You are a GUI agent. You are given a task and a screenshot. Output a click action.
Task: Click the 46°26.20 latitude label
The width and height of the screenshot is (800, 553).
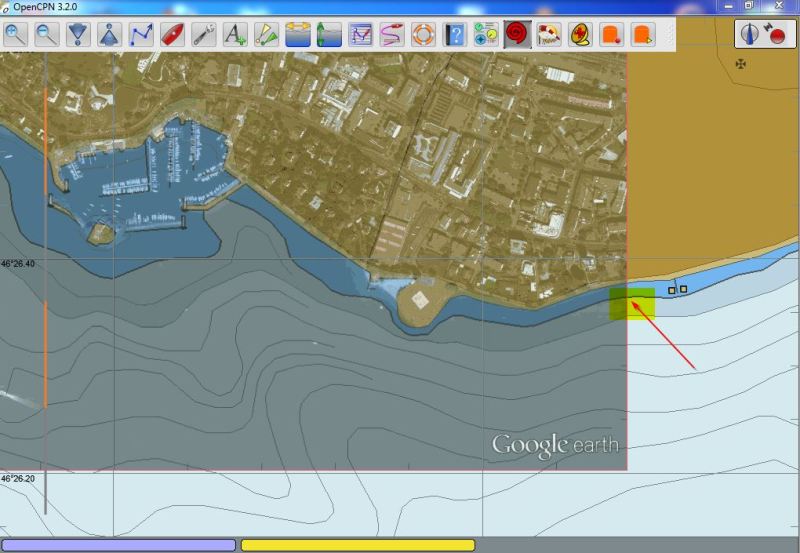(x=18, y=479)
